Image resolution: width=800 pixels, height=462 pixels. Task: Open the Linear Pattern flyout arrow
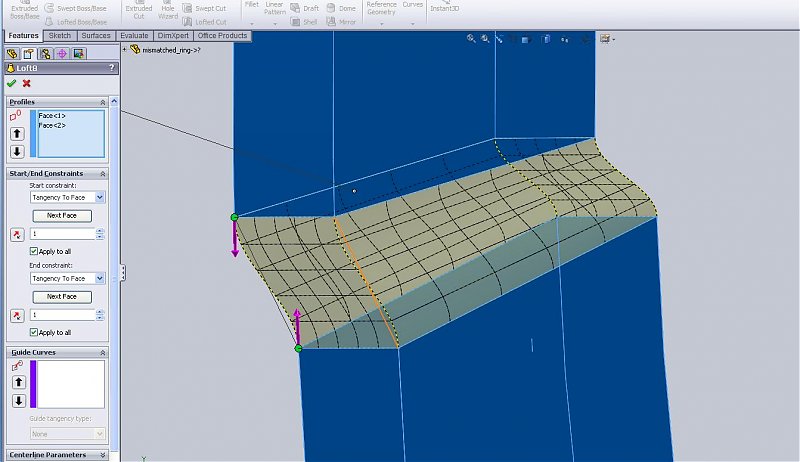point(274,24)
